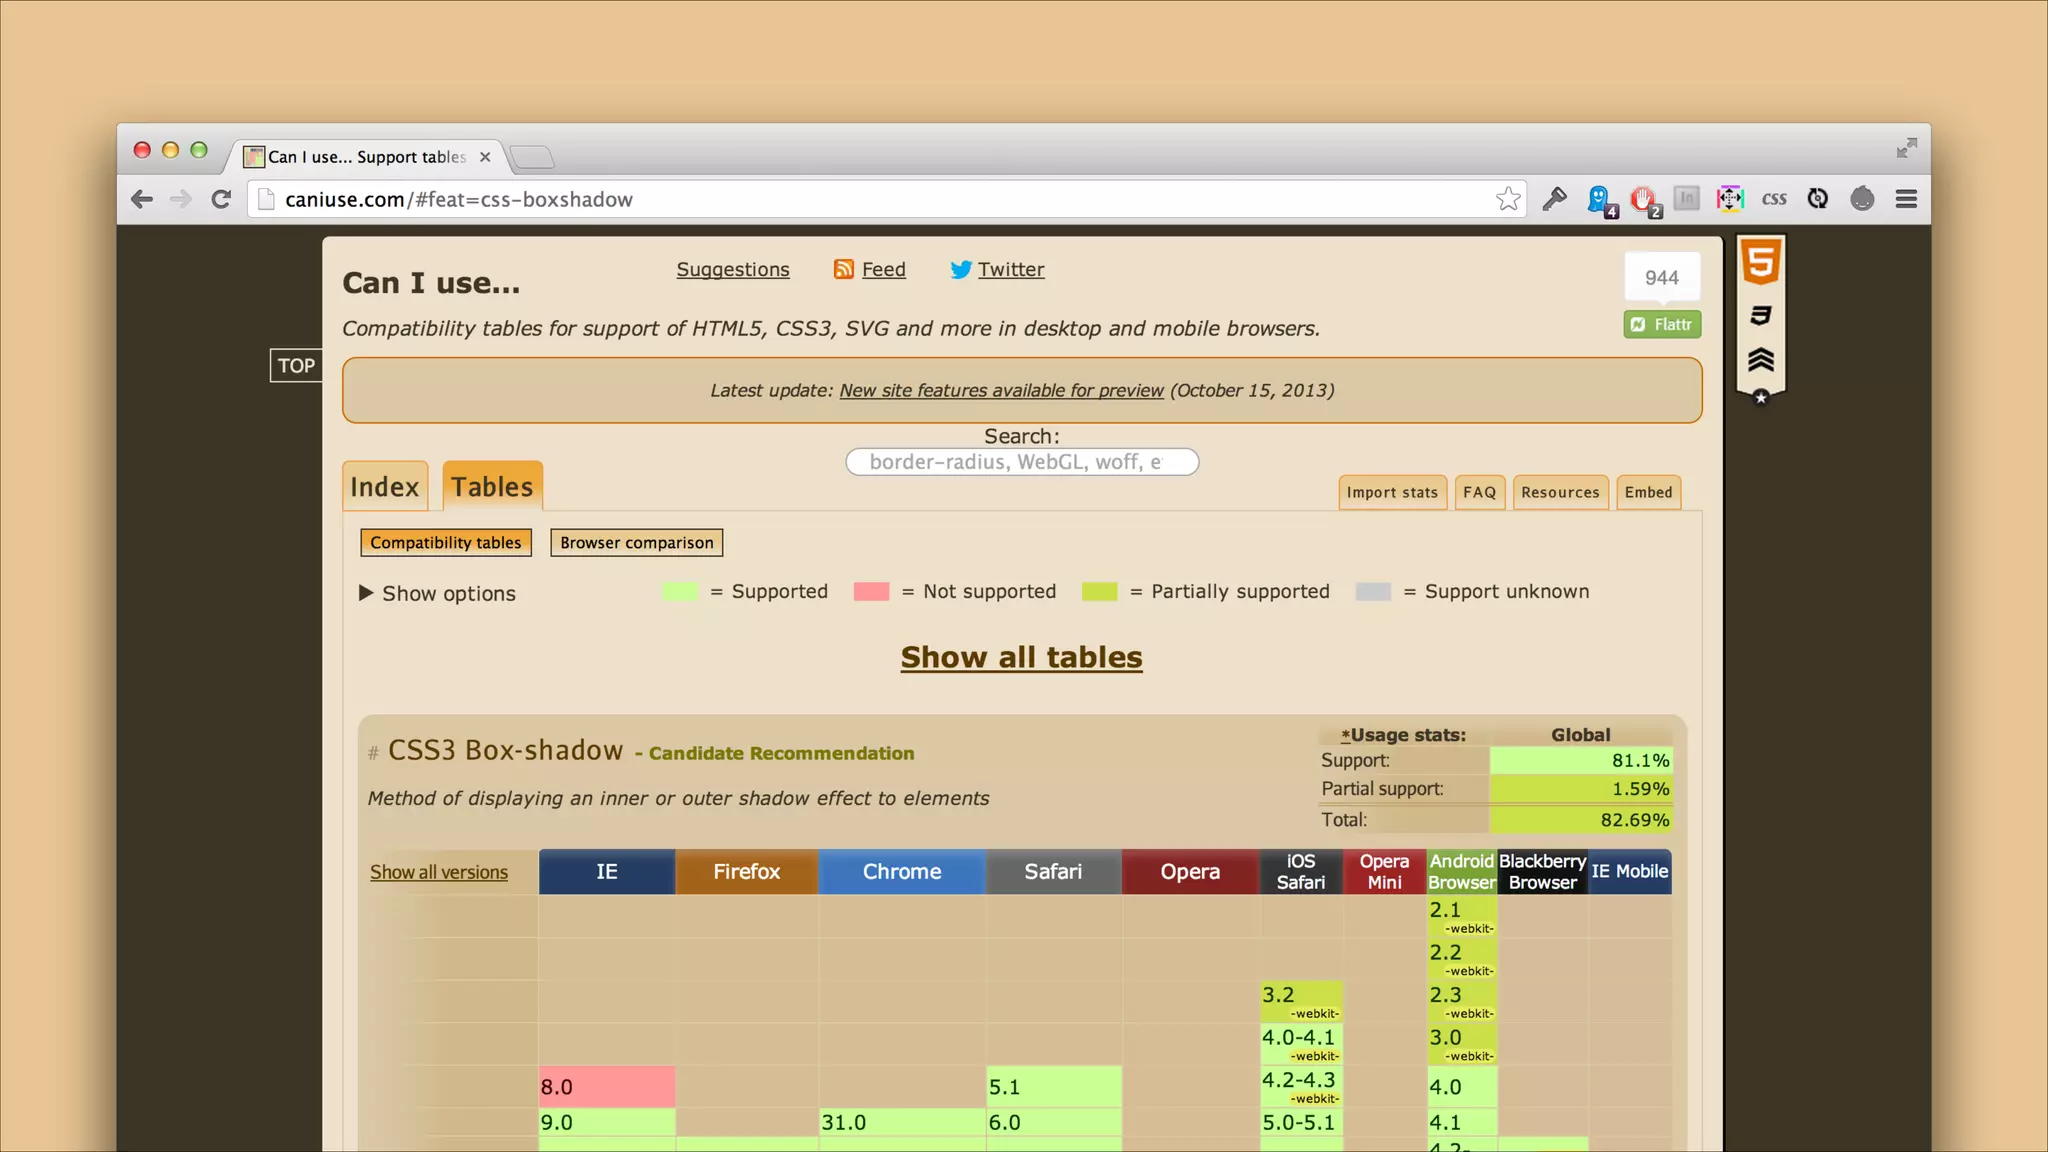Image resolution: width=2048 pixels, height=1152 pixels.
Task: Expand table with Show all versions
Action: pos(439,872)
